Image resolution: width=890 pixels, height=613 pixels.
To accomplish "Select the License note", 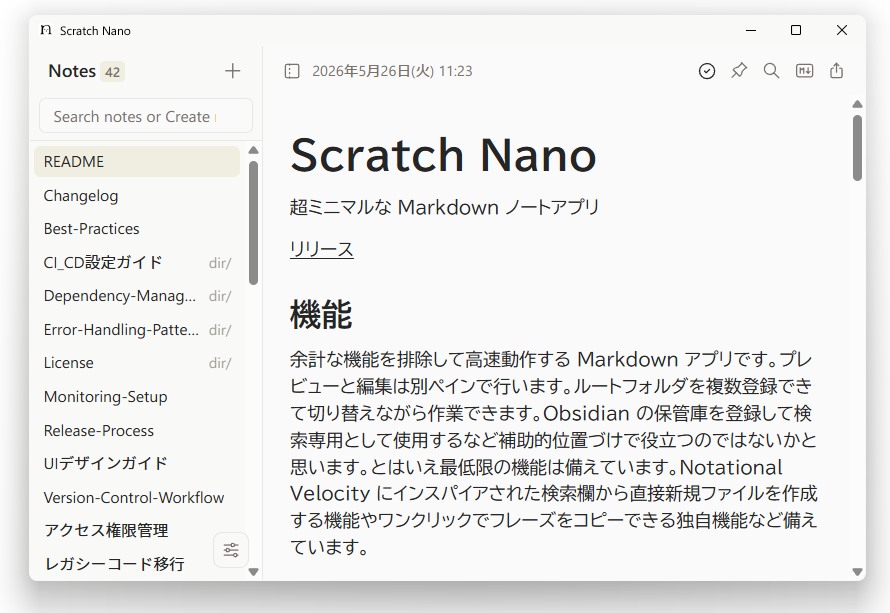I will (137, 363).
